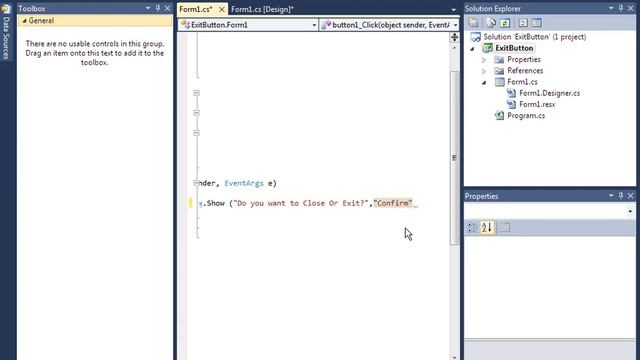
Task: Open Properties window position dropdown arrow
Action: [x=611, y=196]
